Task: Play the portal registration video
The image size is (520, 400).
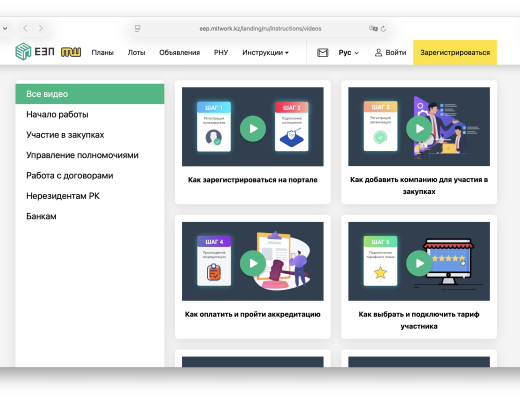Action: click(253, 129)
